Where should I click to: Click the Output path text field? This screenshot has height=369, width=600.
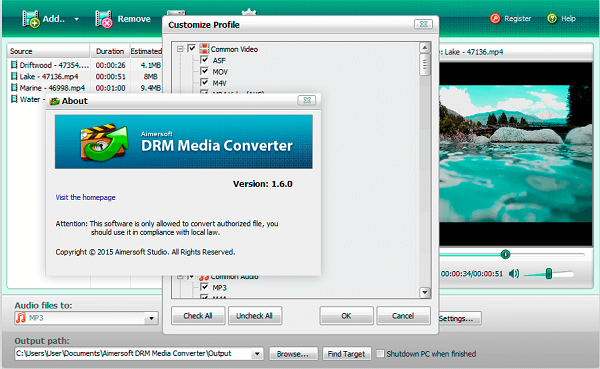[x=134, y=354]
